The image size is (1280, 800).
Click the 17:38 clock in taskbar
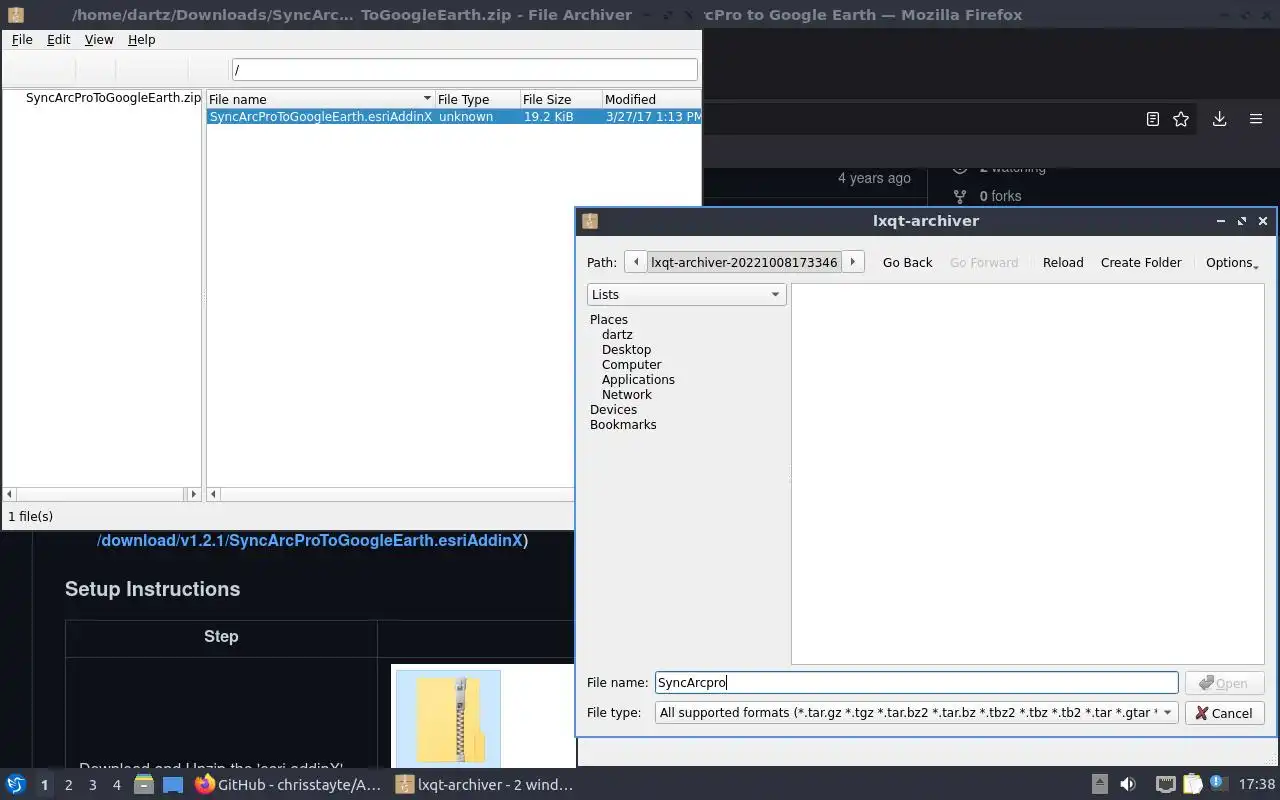[1257, 785]
